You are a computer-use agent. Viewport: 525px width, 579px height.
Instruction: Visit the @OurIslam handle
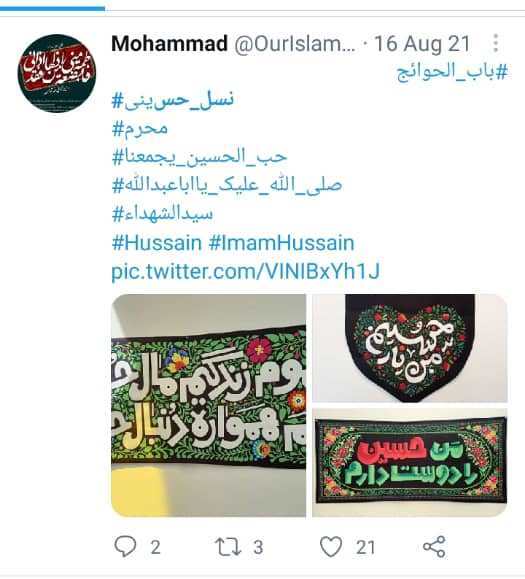295,44
